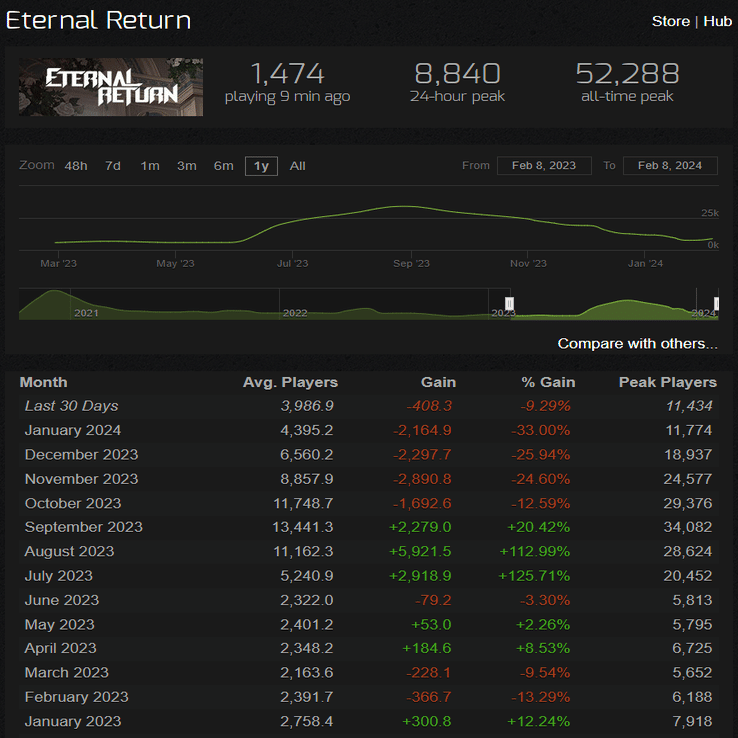This screenshot has height=738, width=738.
Task: Set chart zoom to 3m
Action: coord(187,166)
